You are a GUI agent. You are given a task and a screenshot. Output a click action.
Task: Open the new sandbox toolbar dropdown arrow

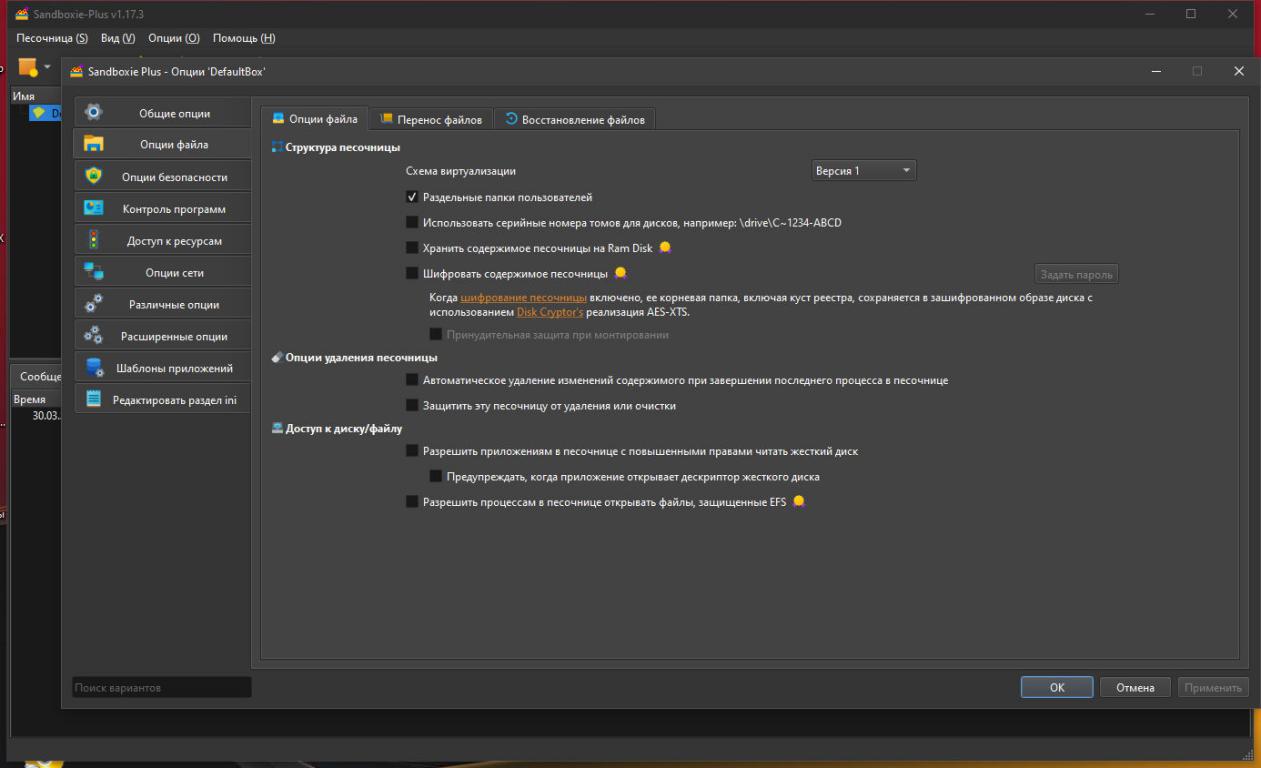47,67
